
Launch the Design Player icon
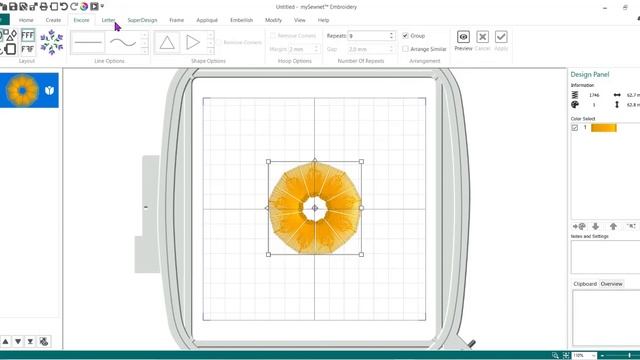94,7
